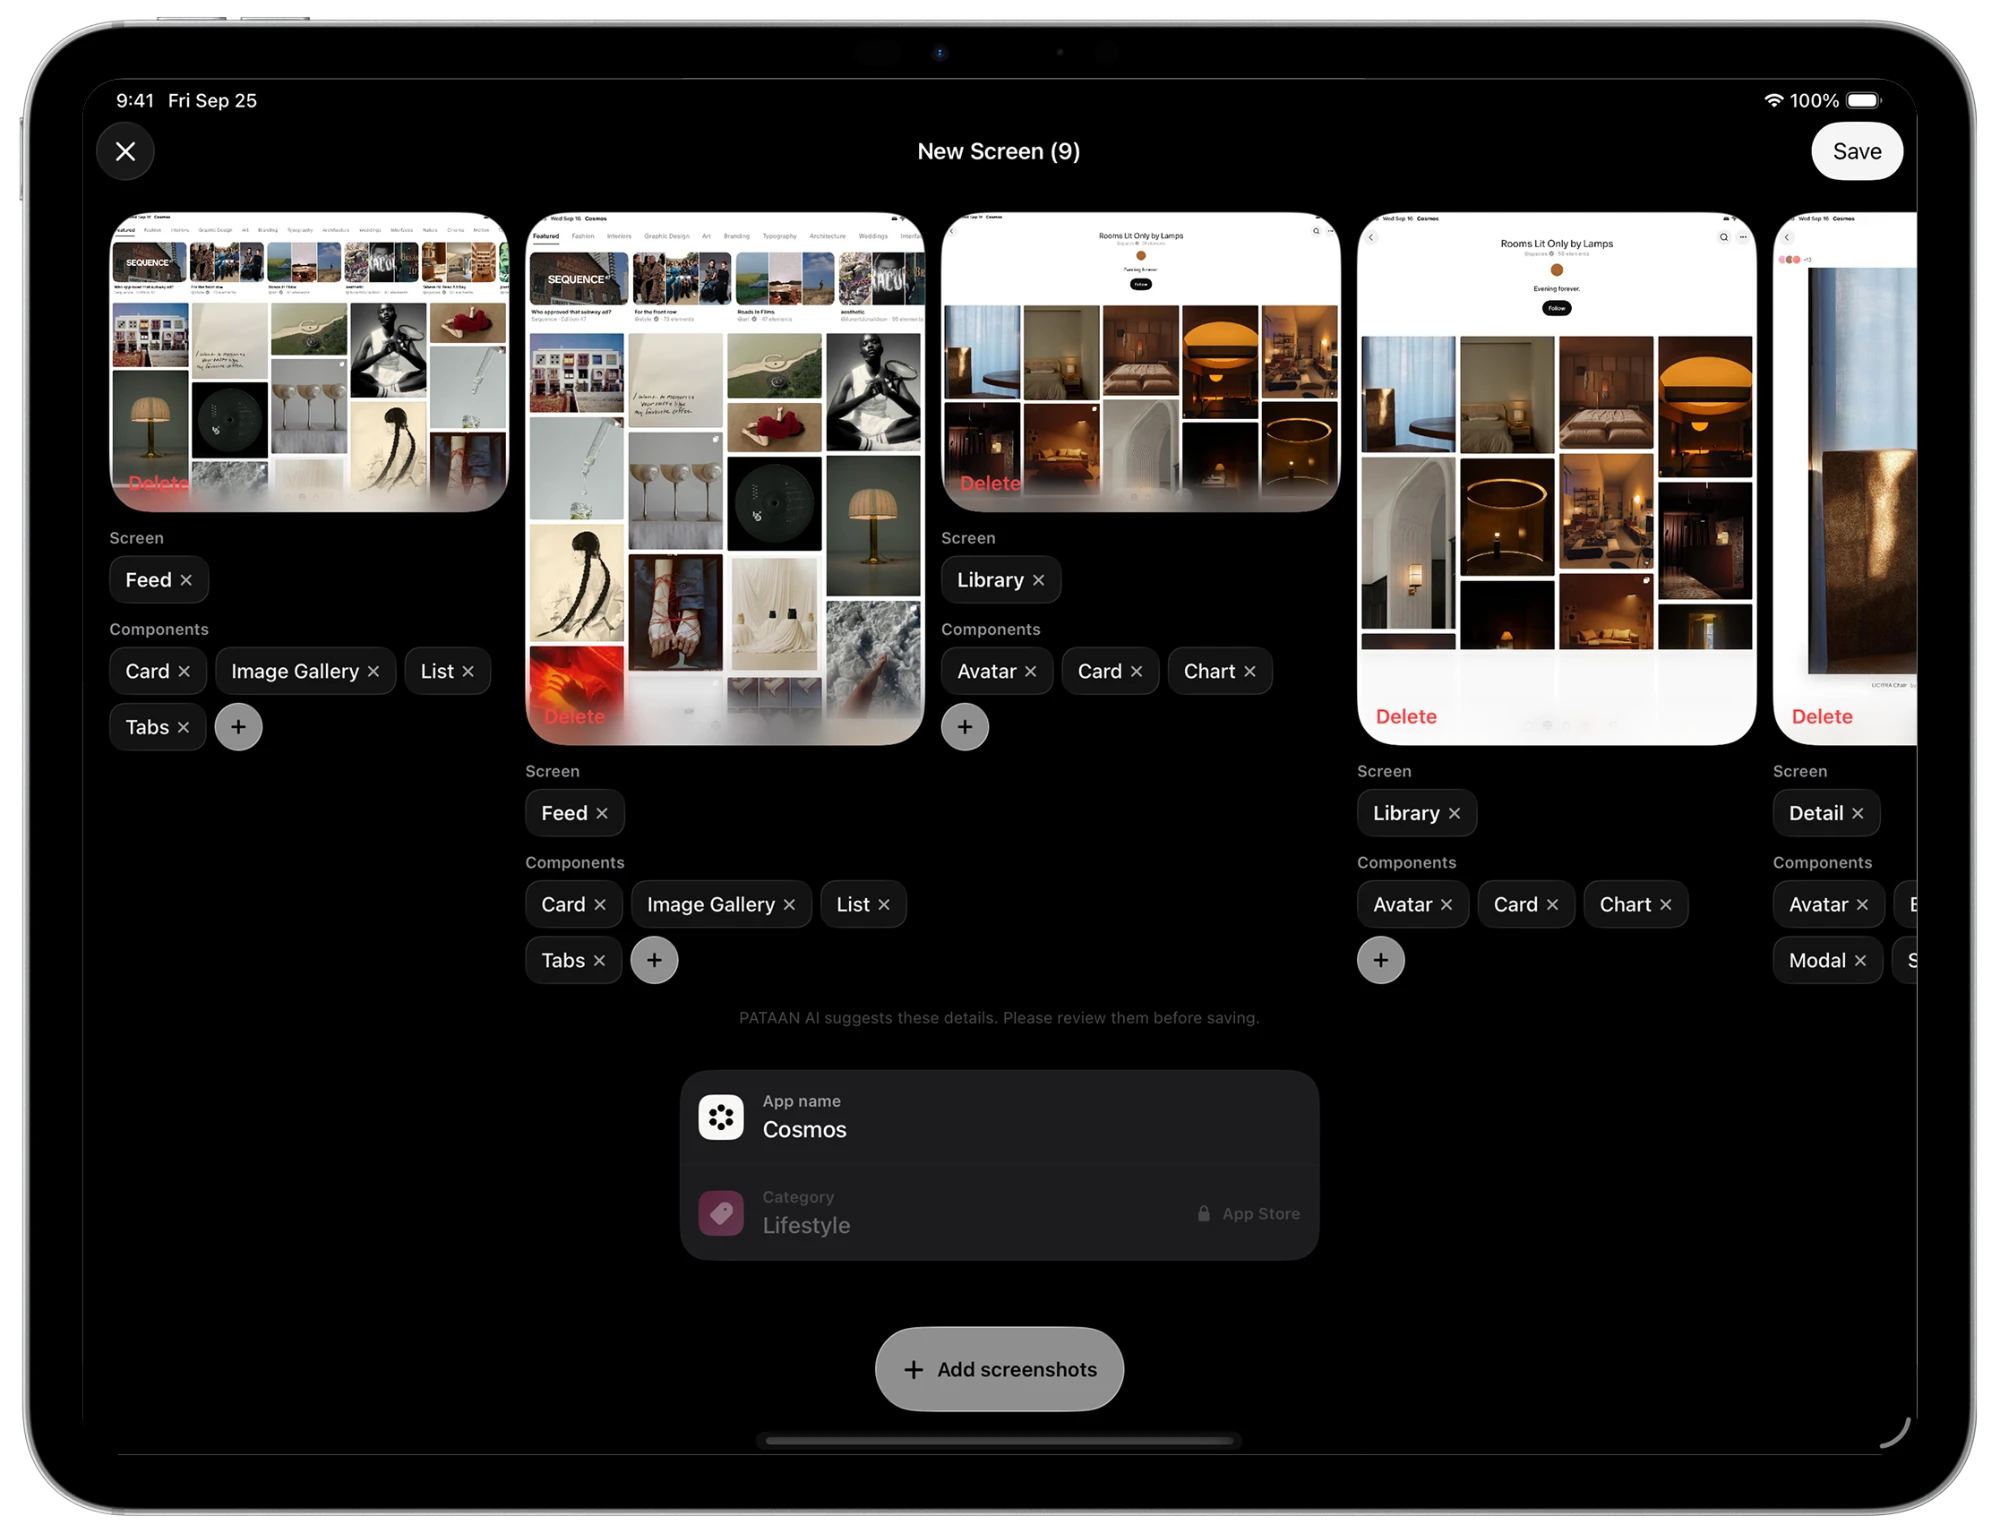Remove Feed tag from second screenshot

tap(602, 813)
